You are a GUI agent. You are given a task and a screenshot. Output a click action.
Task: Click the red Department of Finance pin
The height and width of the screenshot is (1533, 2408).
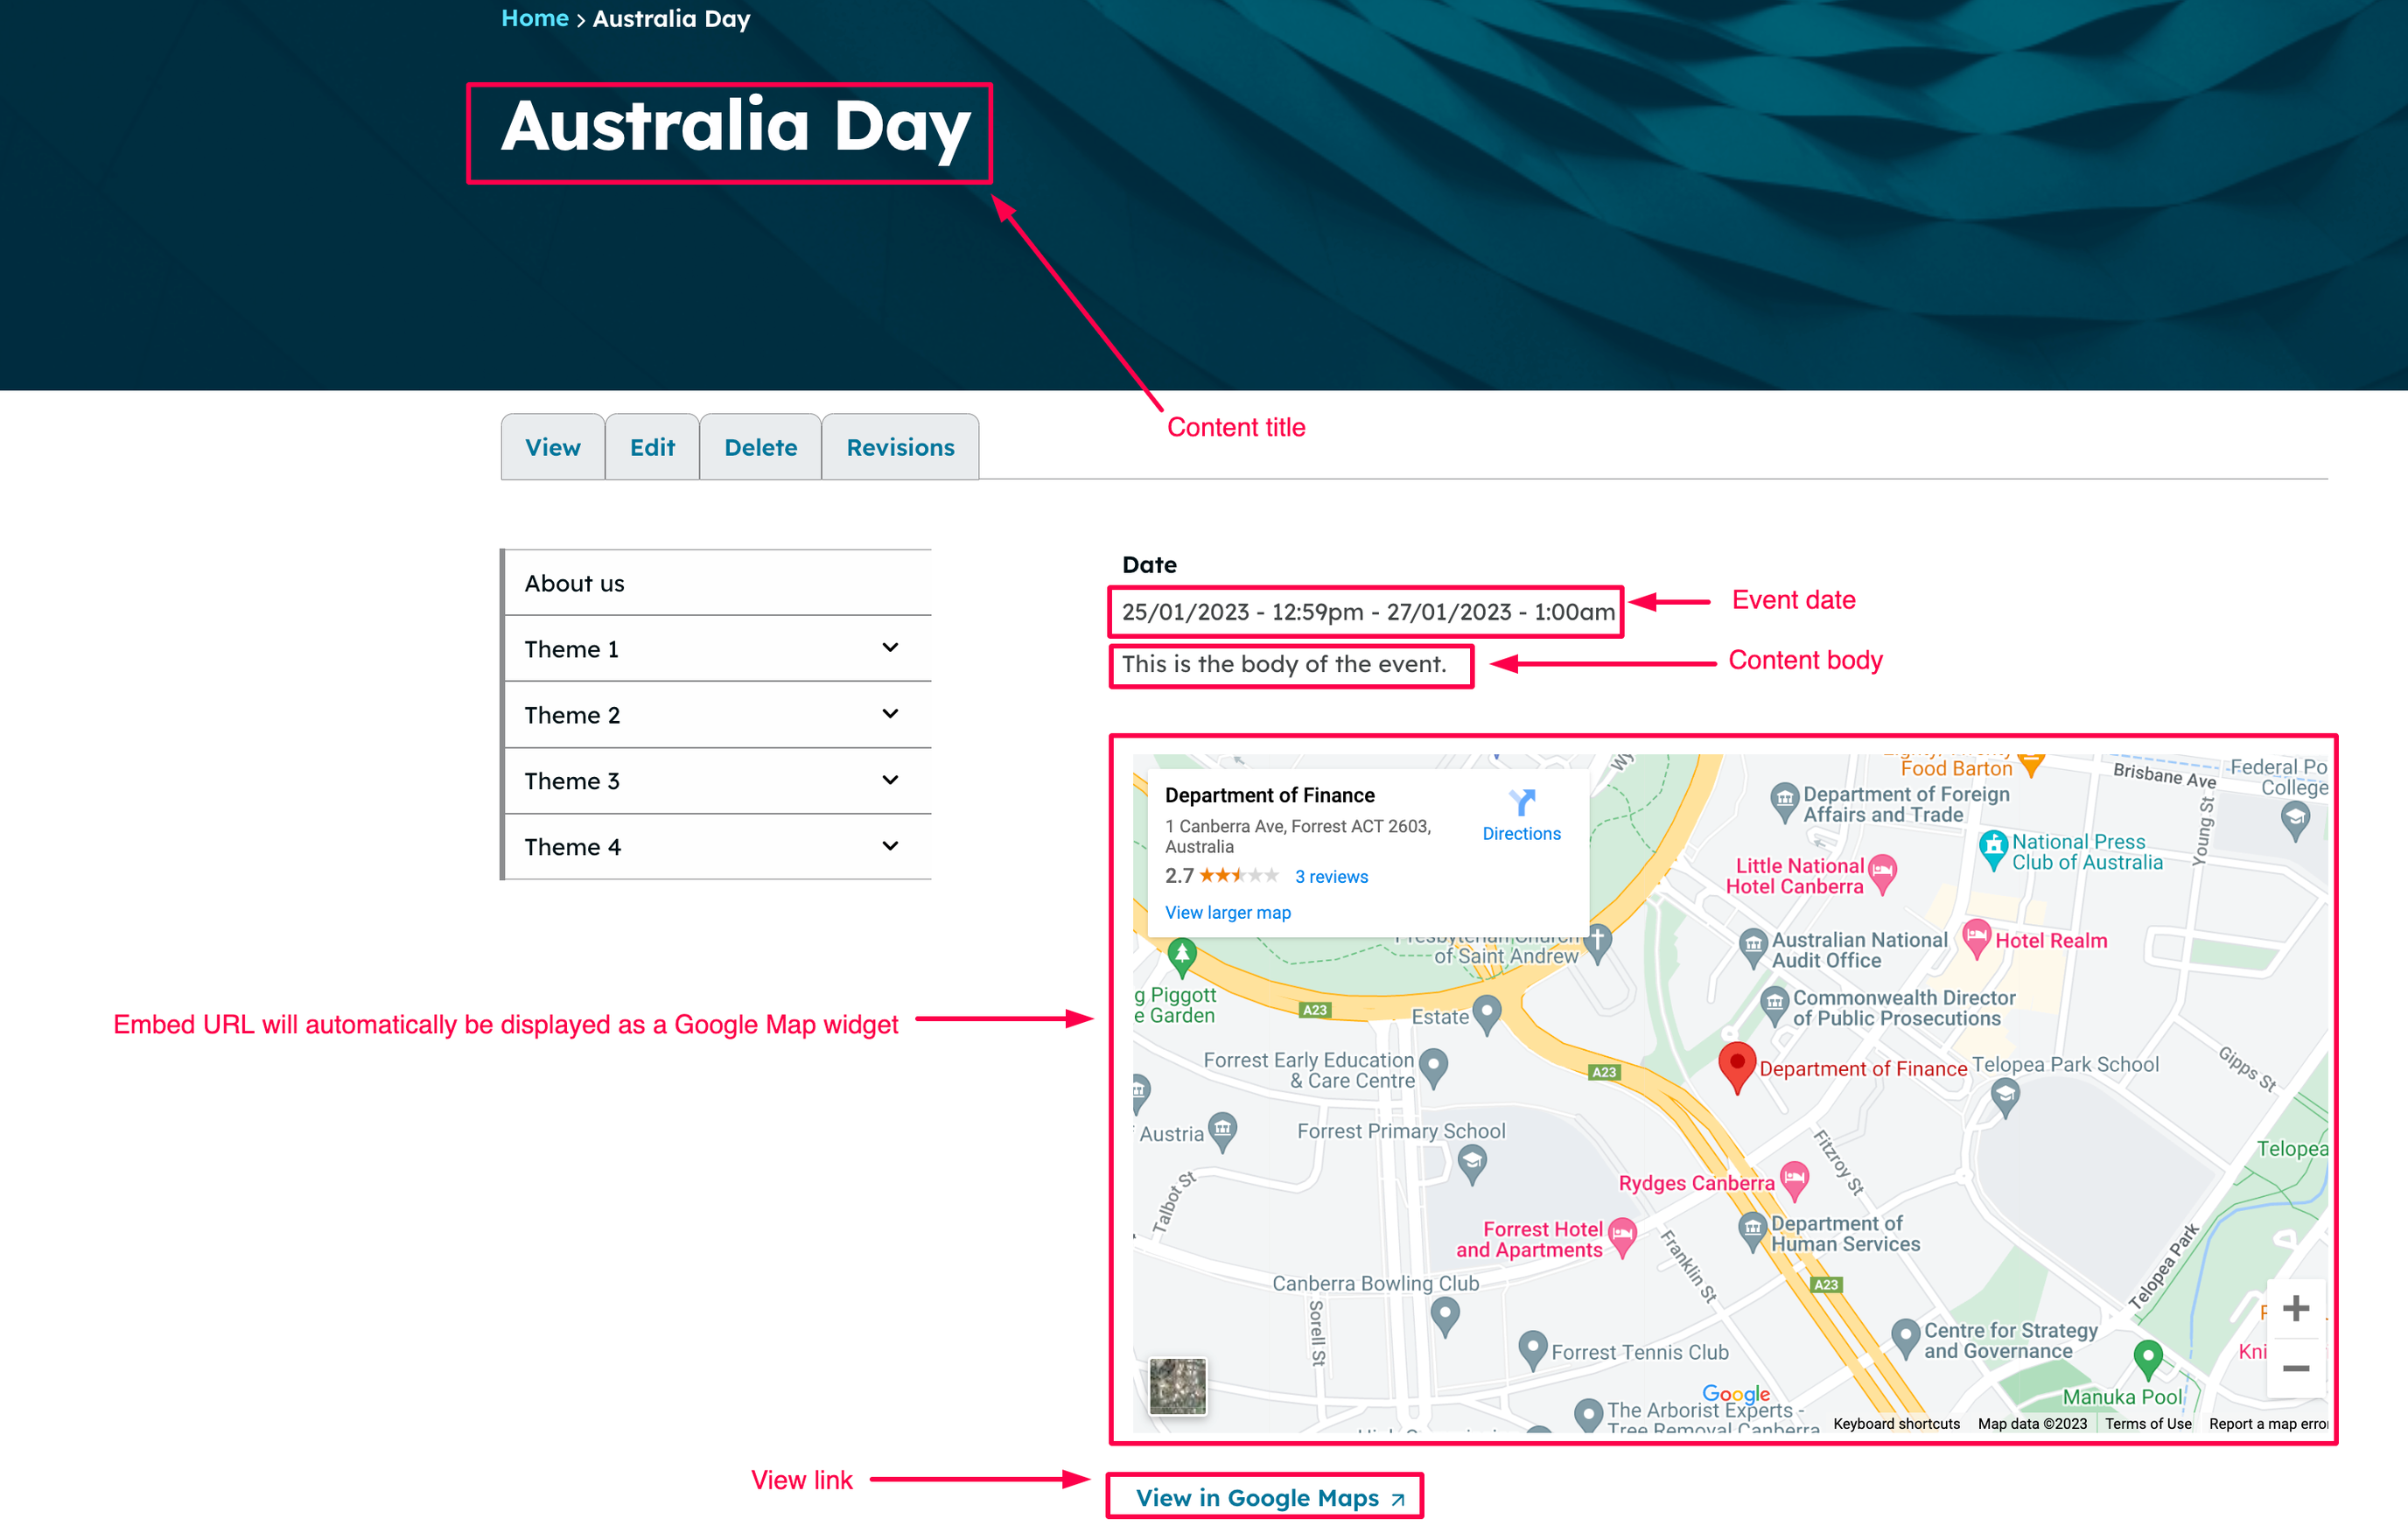pyautogui.click(x=1737, y=1064)
